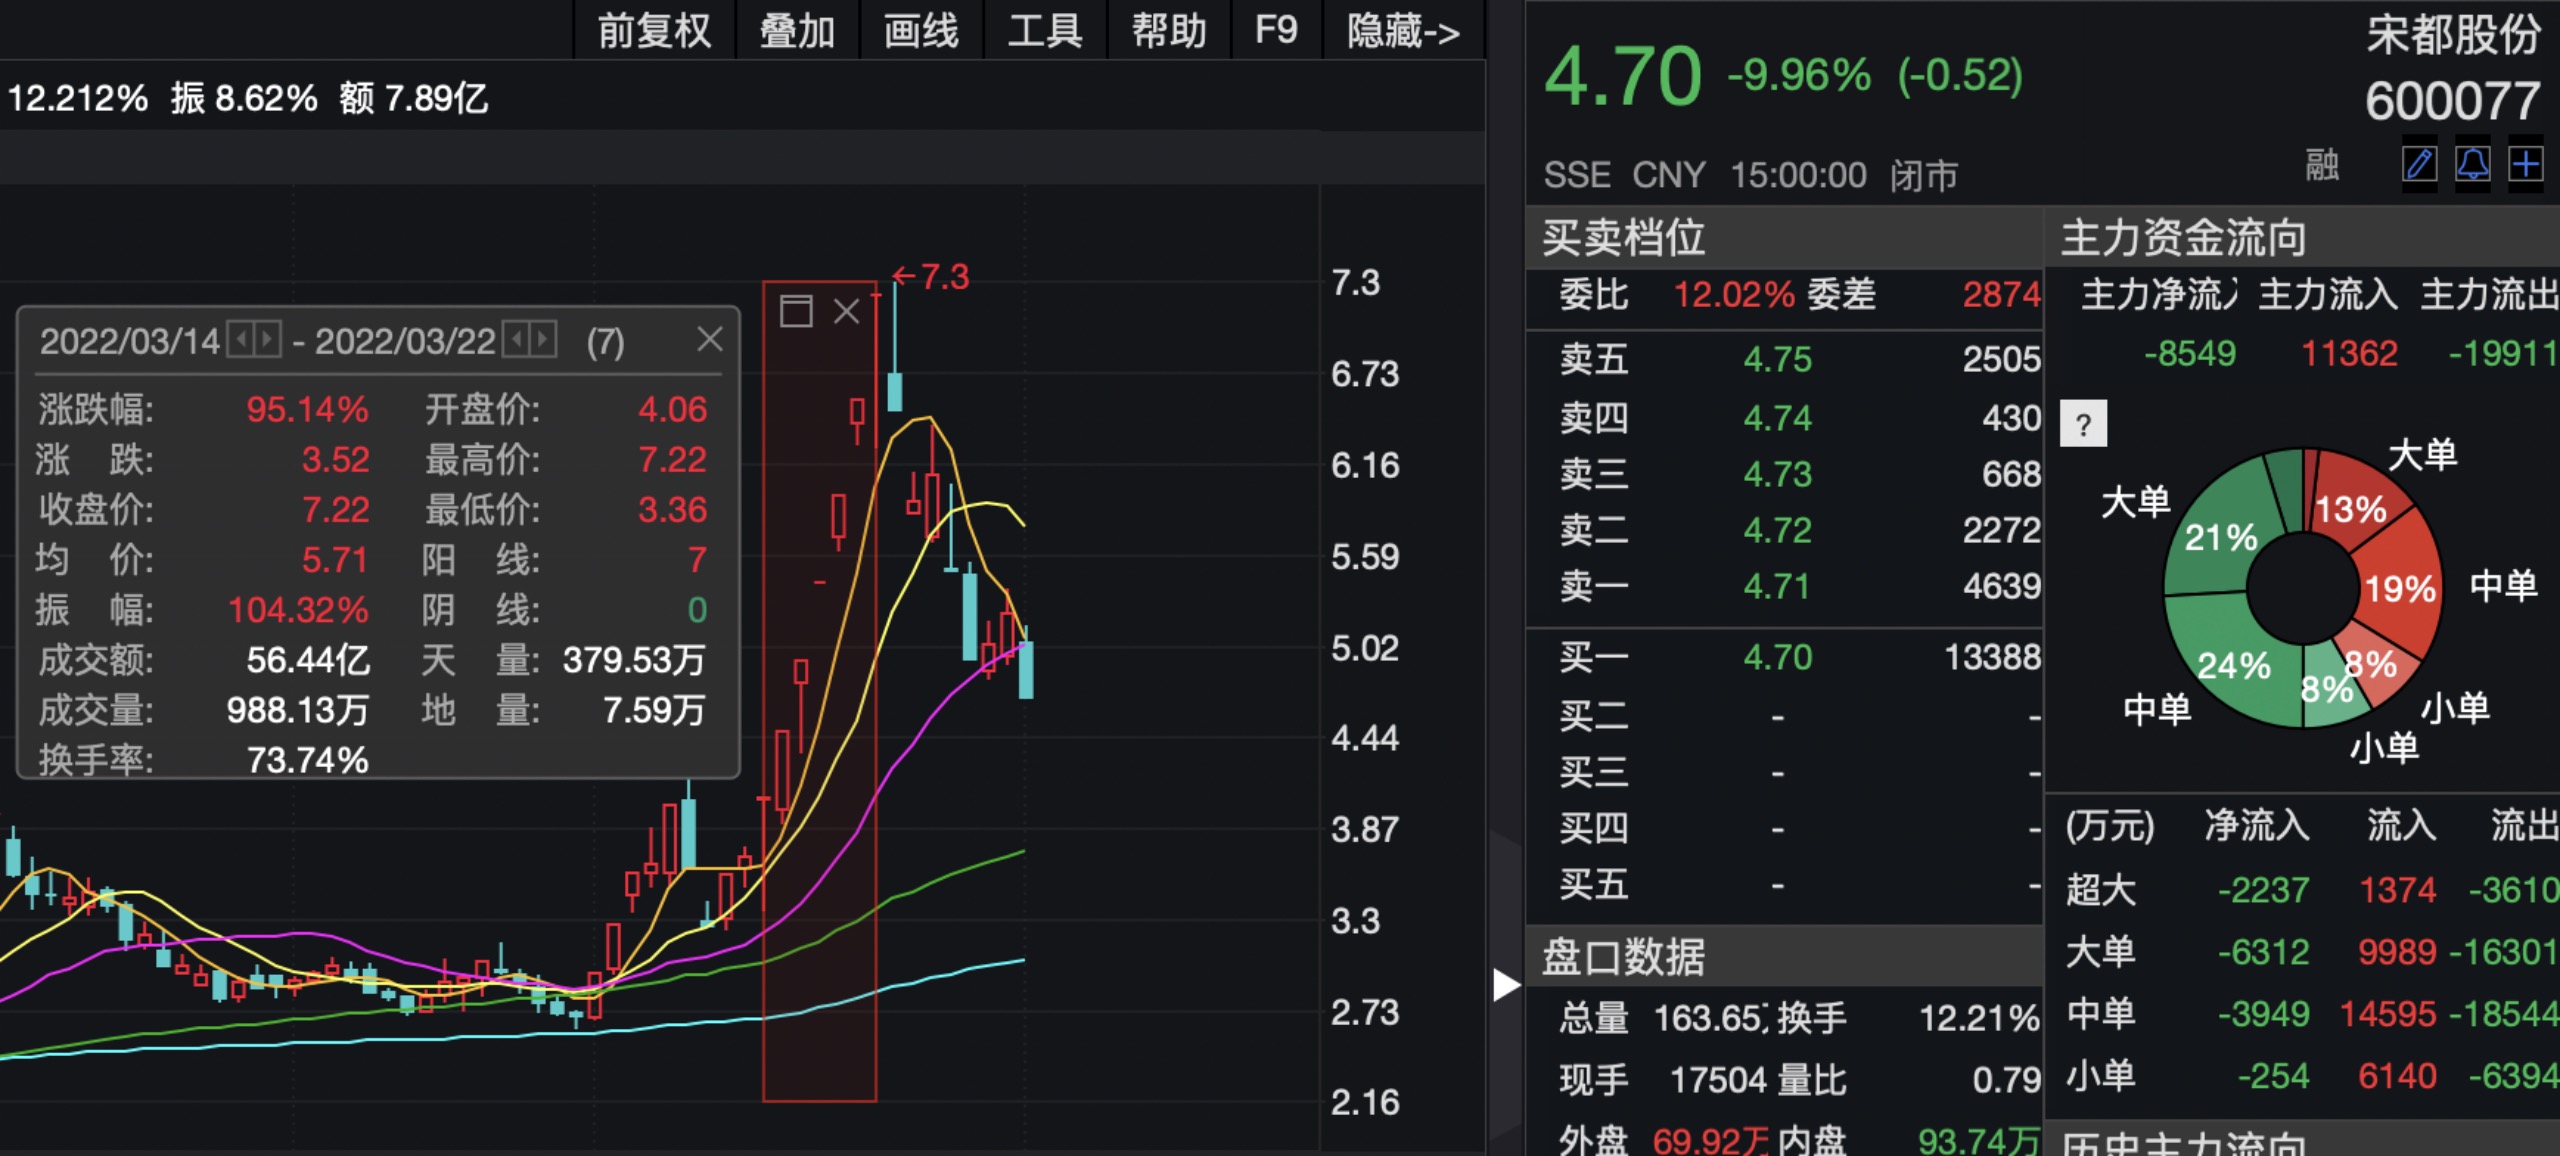The width and height of the screenshot is (2560, 1156).
Task: Click the 帮助 help menu
Action: 1168,30
